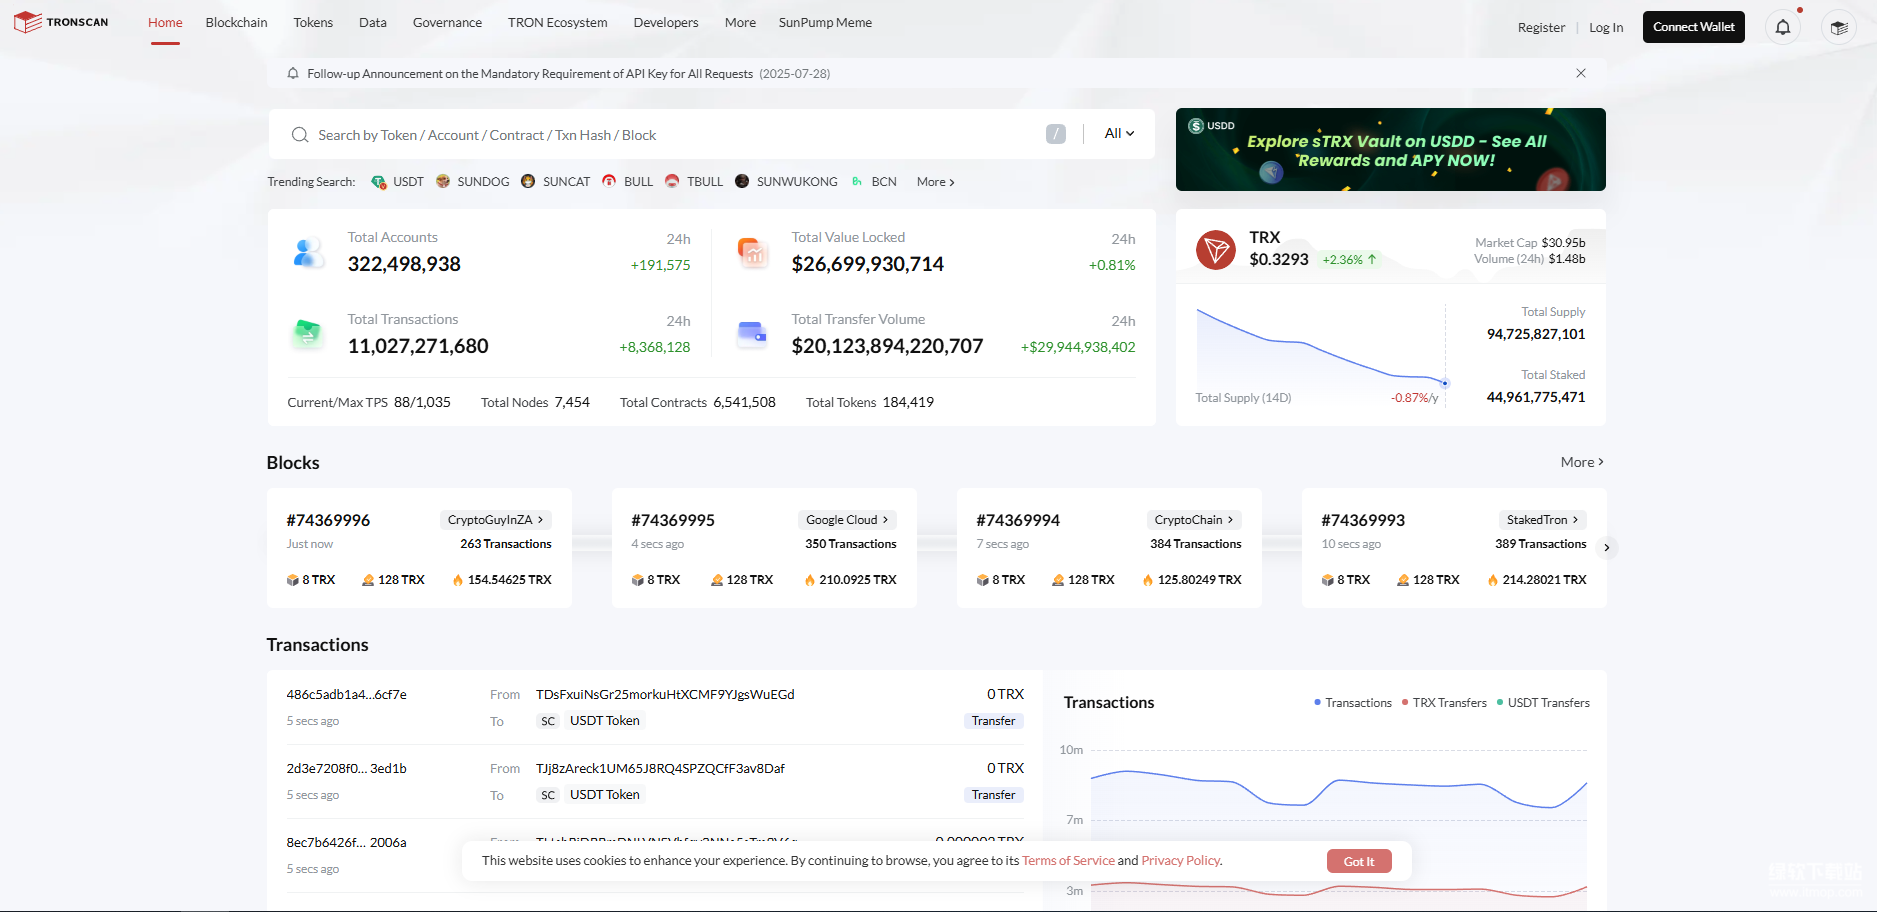1877x912 pixels.
Task: Open the sTRX Vault USDD banner
Action: 1391,149
